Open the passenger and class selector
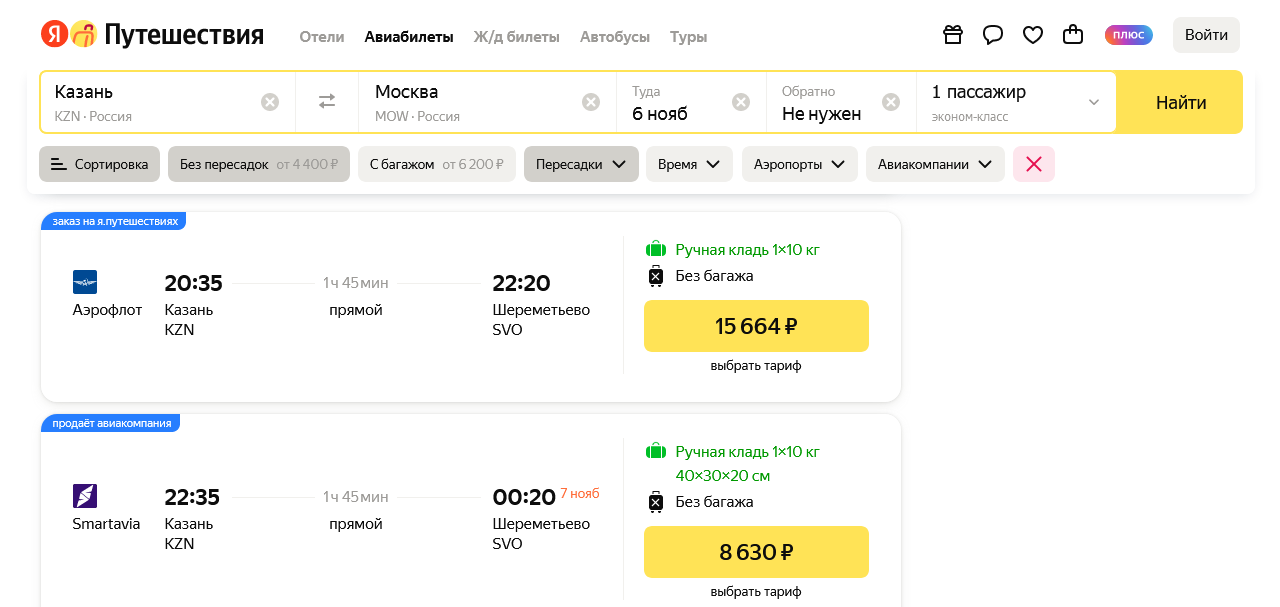The height and width of the screenshot is (607, 1280). coord(1015,101)
